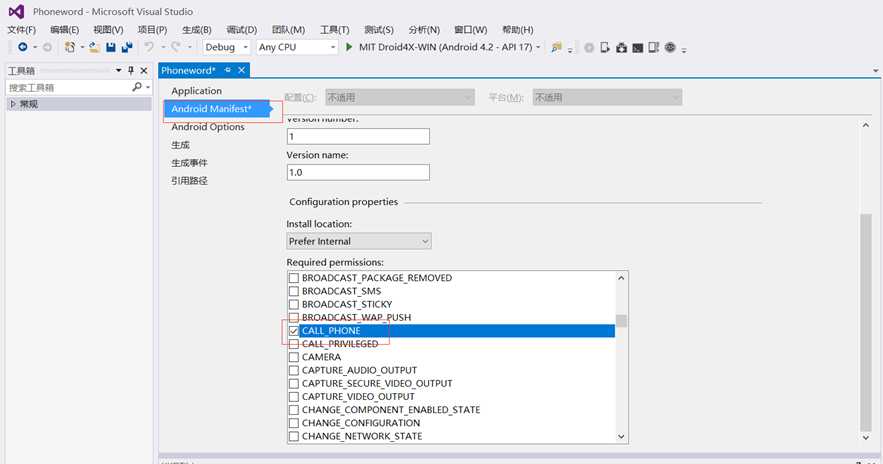Image resolution: width=883 pixels, height=464 pixels.
Task: Click the Toolbox search input field
Action: 68,87
